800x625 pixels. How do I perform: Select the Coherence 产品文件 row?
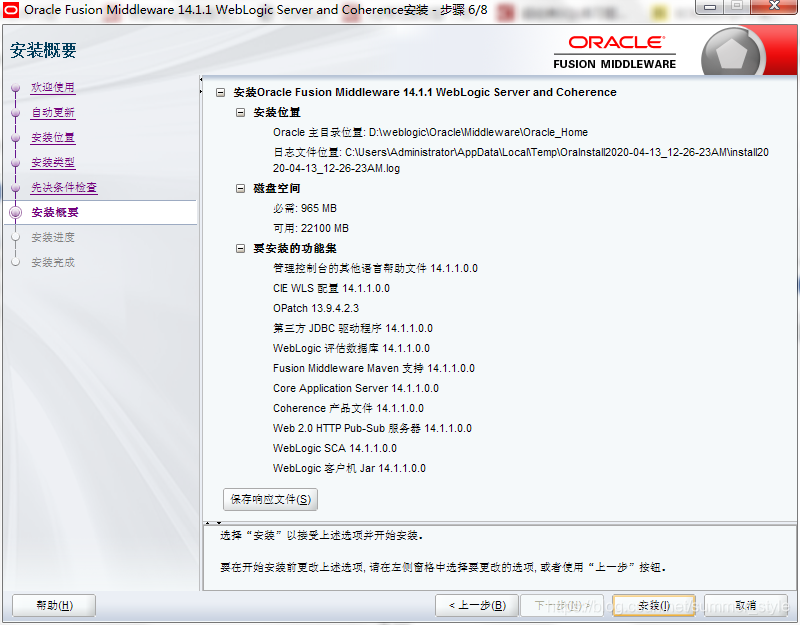pos(348,408)
